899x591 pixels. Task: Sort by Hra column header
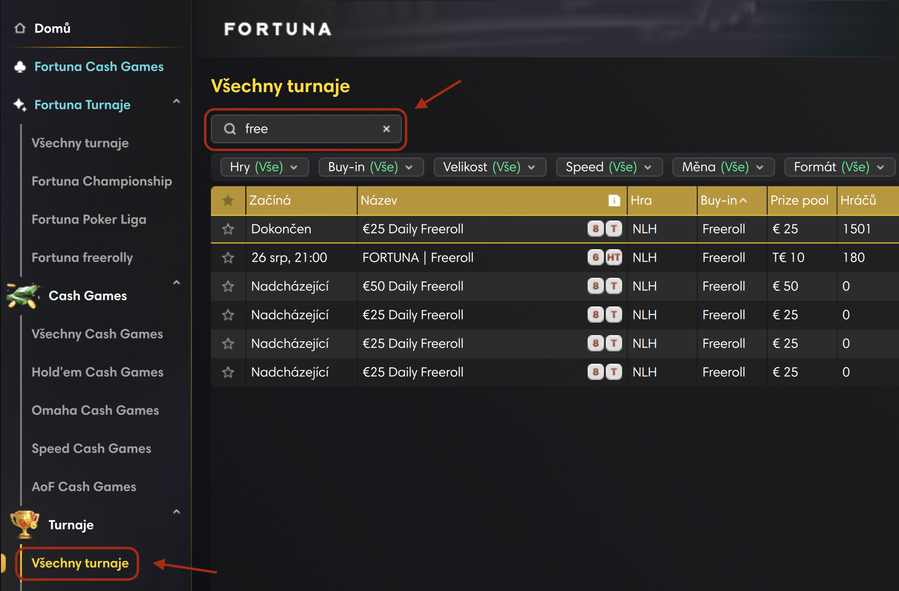(x=662, y=201)
